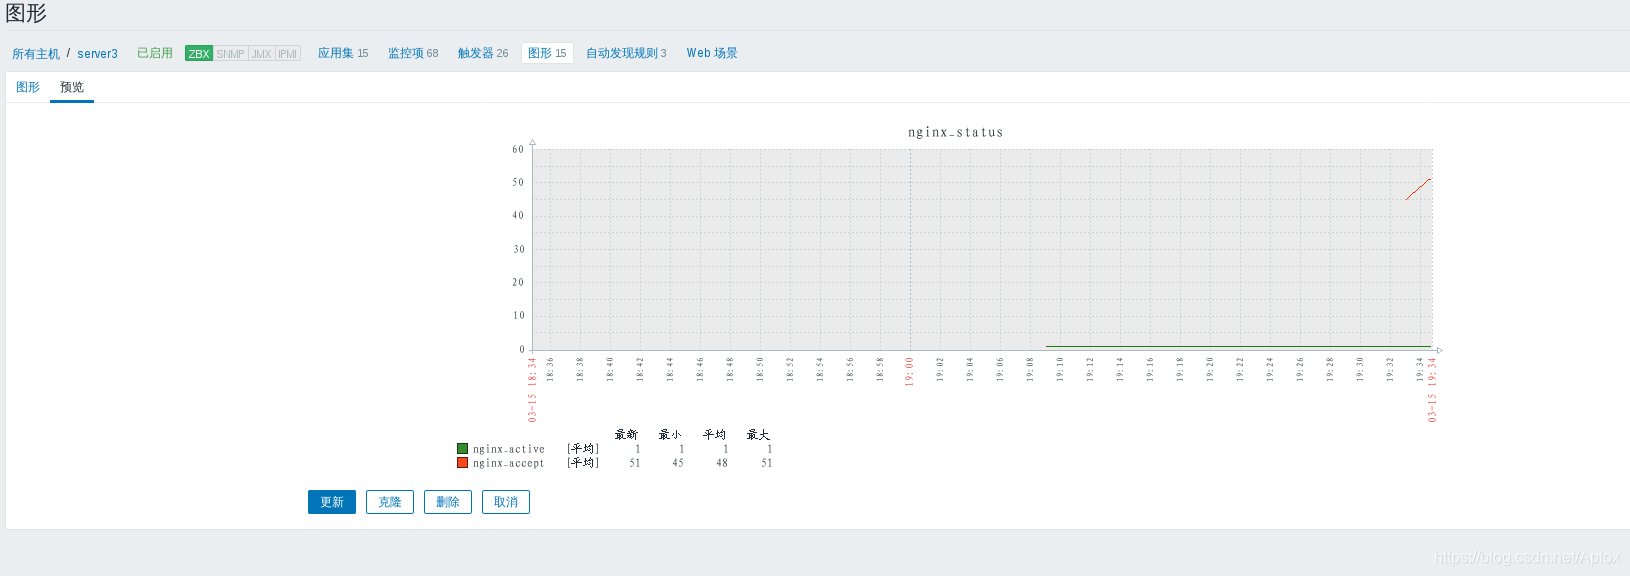
Task: Click the green nginx_active legend swatch
Action: [462, 449]
